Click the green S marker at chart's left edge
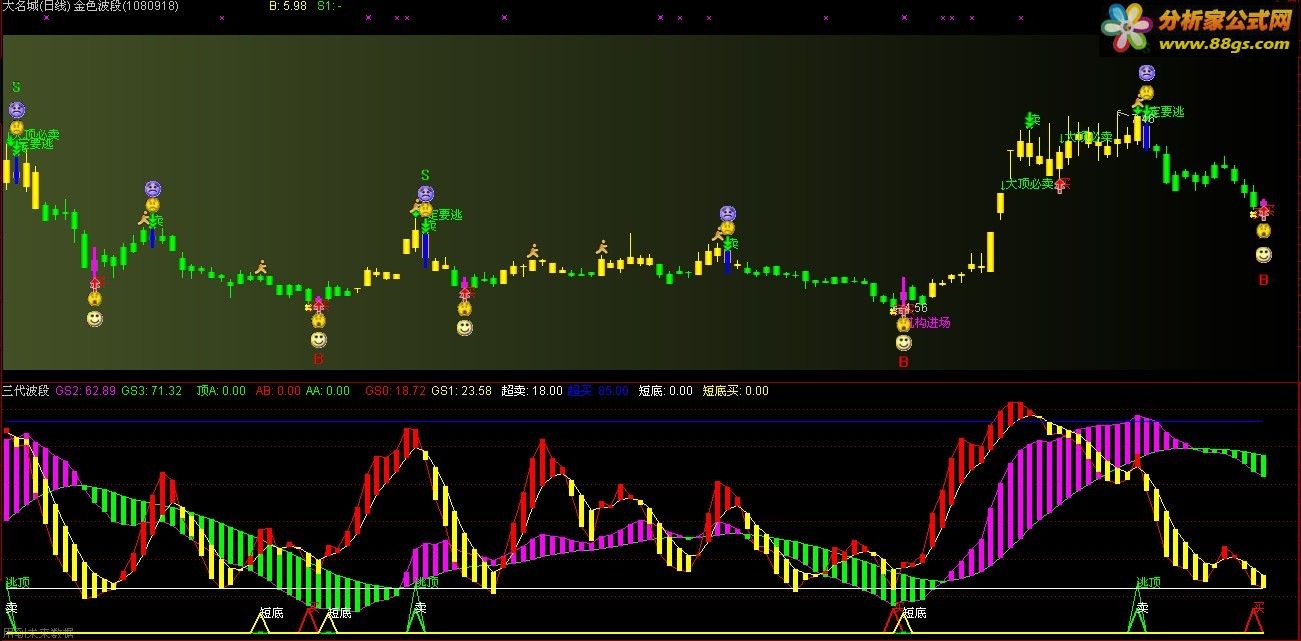 16,88
